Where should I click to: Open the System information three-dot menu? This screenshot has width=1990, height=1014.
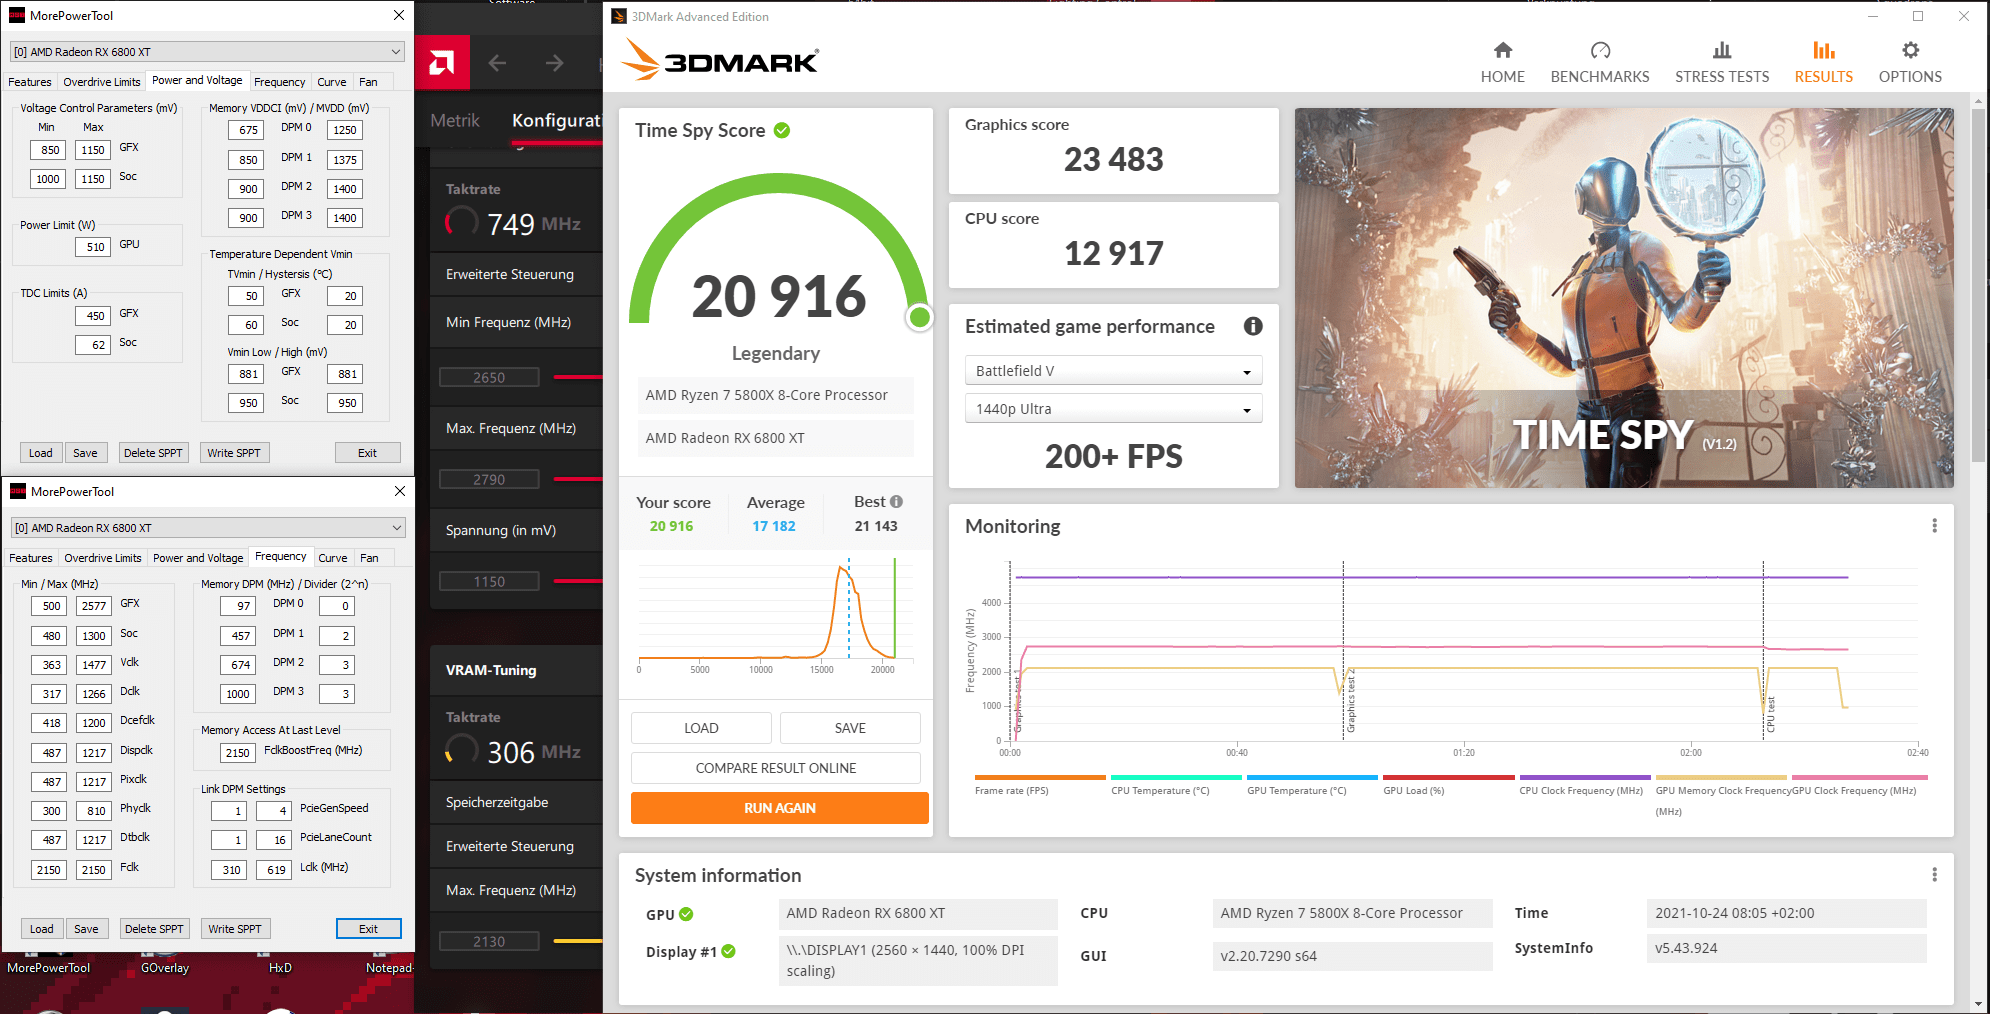click(1934, 875)
